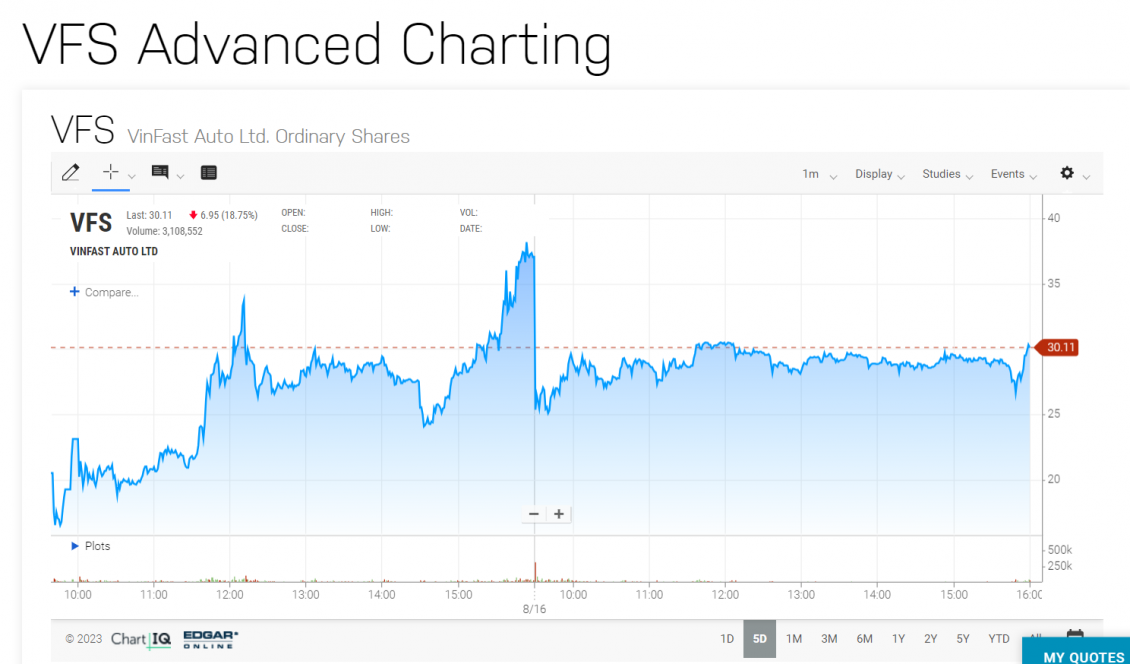
Task: Expand the 1m interval dropdown
Action: 819,174
